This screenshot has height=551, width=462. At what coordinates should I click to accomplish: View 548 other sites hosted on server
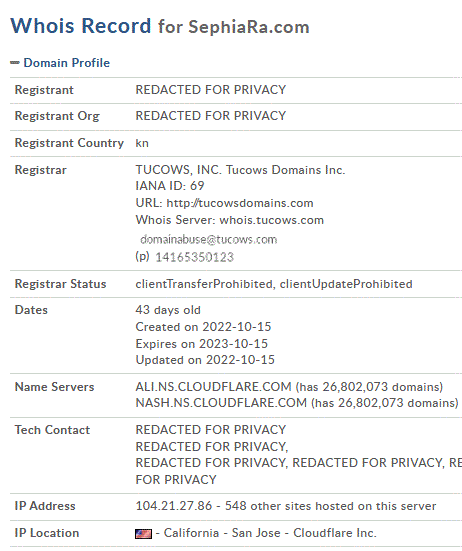tap(330, 506)
